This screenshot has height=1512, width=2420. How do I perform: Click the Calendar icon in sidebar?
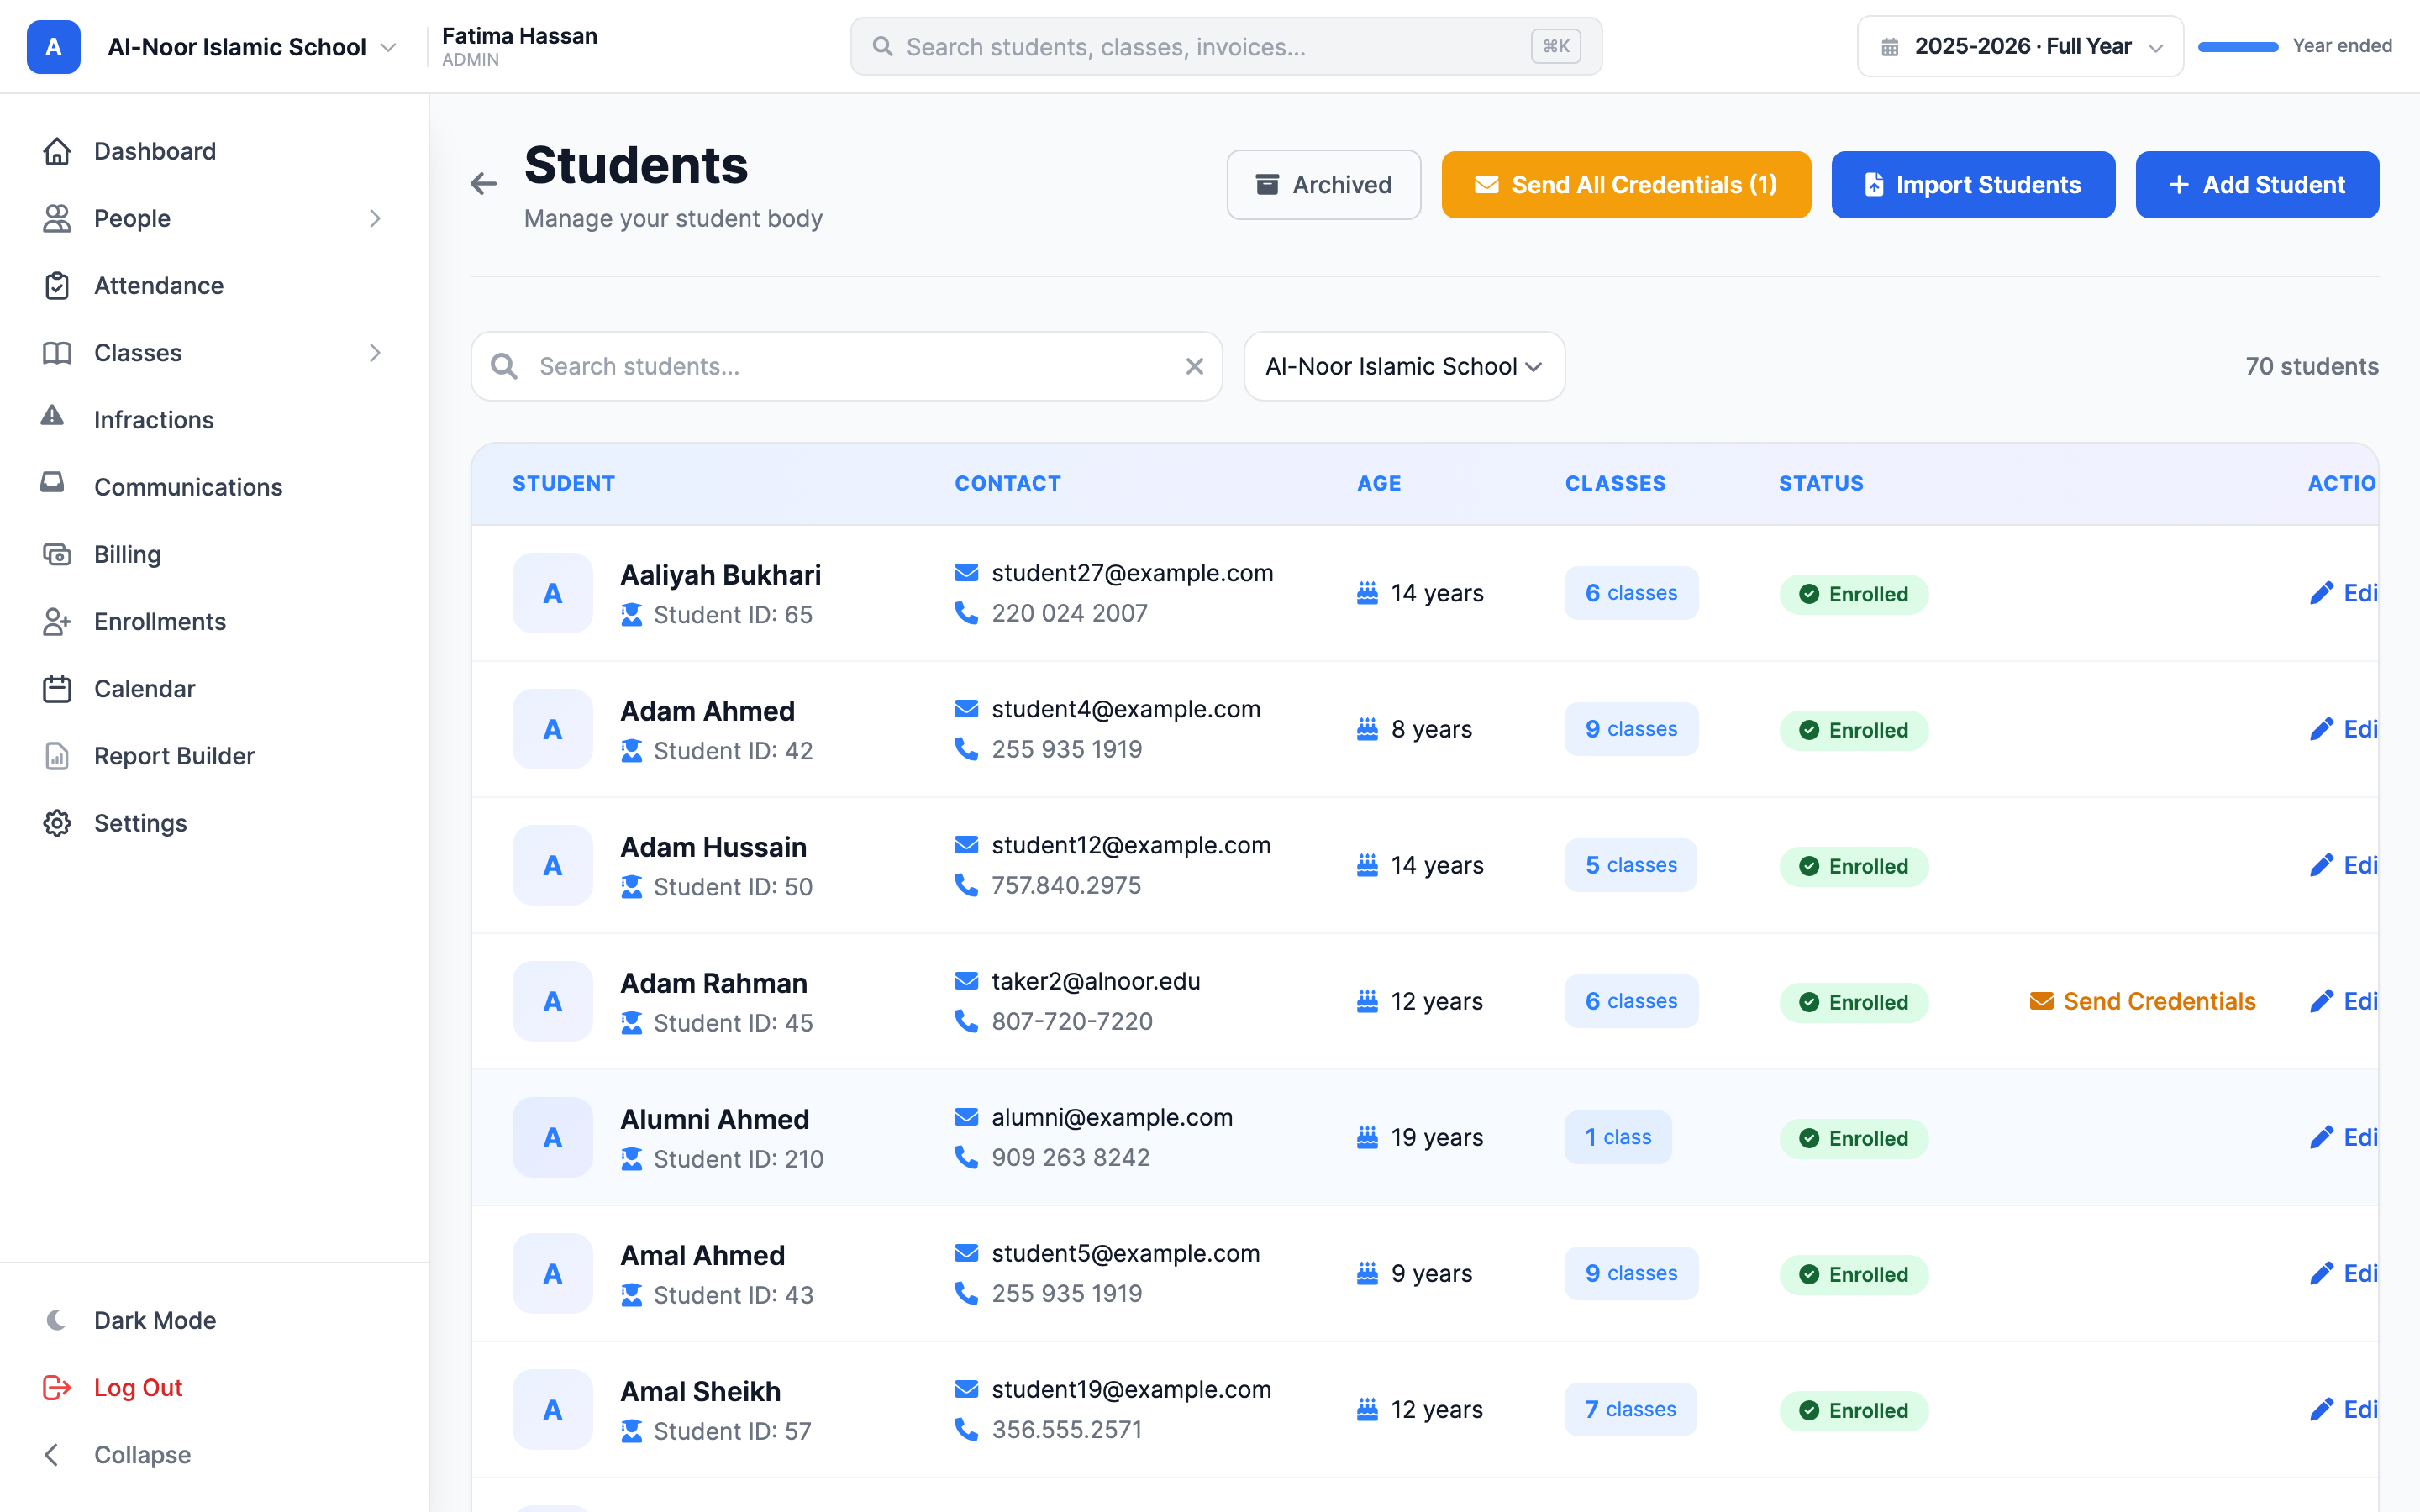pos(57,689)
